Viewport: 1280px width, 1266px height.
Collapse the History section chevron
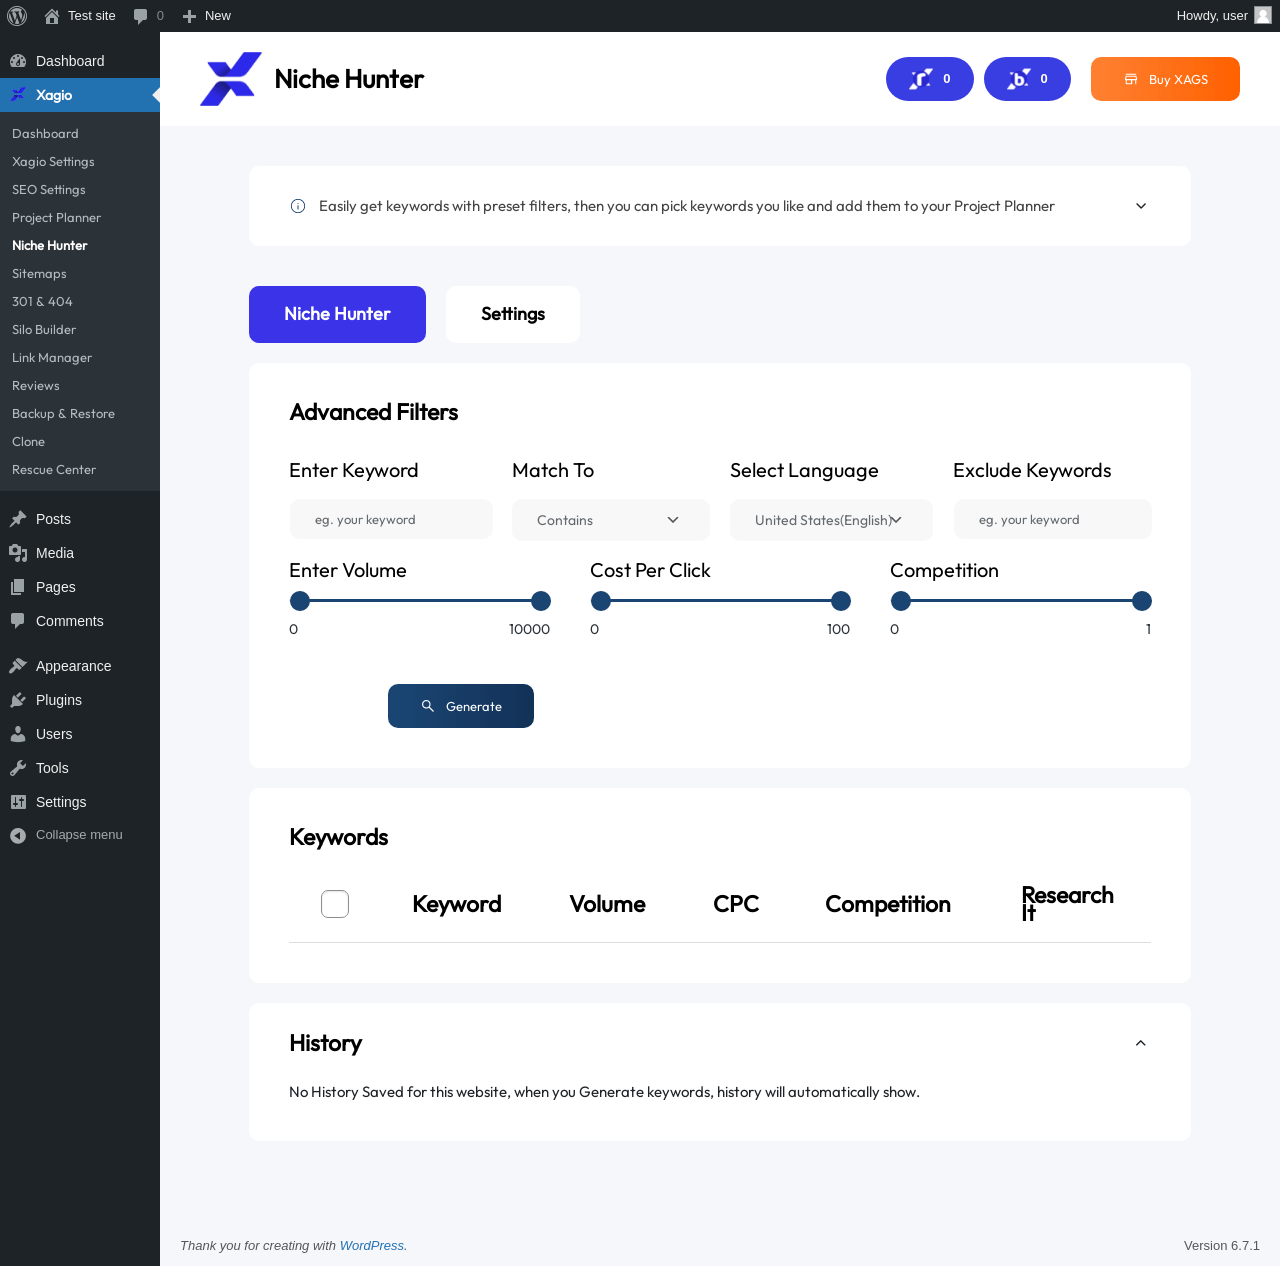click(1141, 1043)
